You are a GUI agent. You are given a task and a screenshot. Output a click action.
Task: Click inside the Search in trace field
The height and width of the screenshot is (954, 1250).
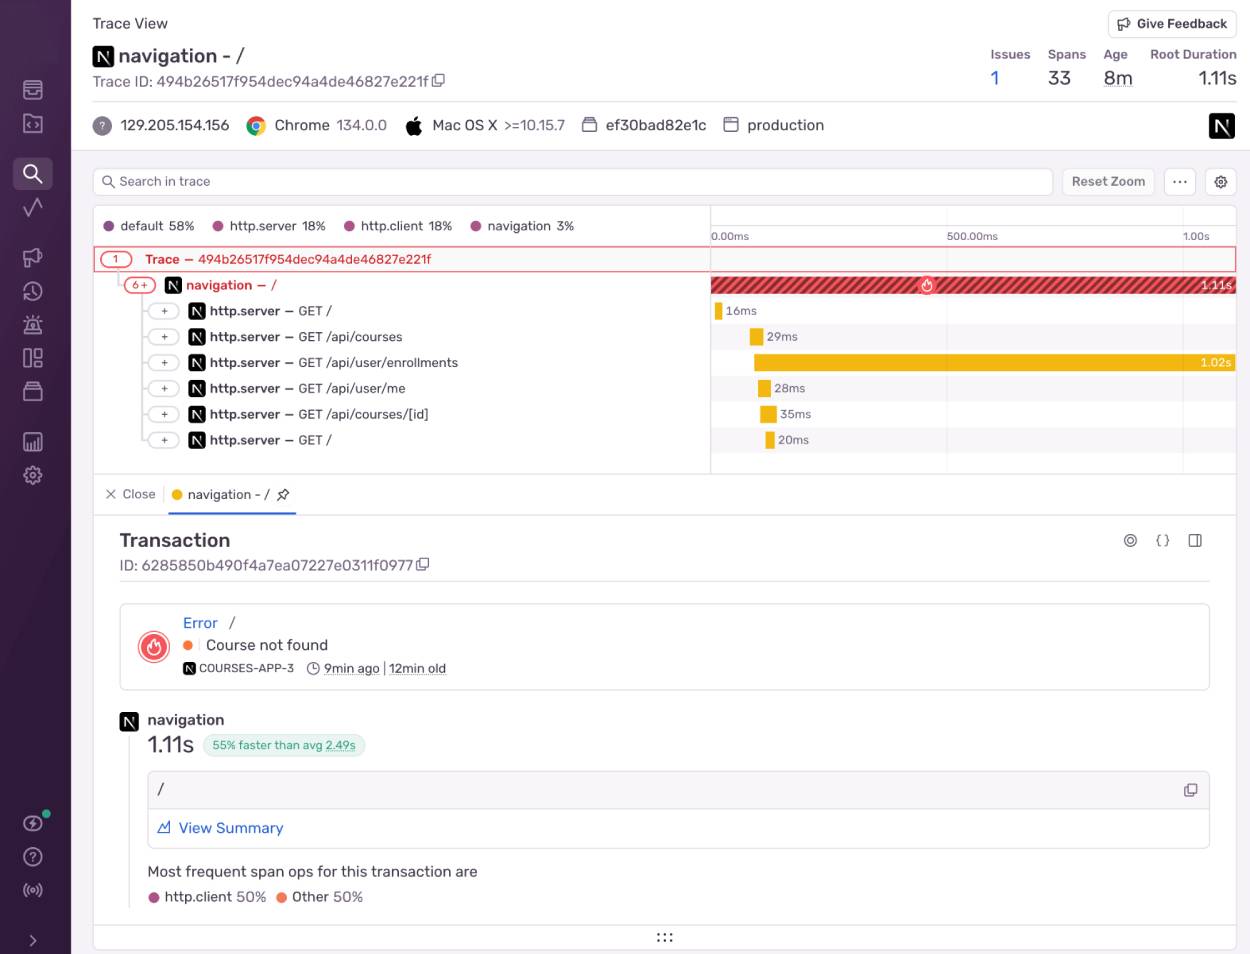[x=400, y=181]
